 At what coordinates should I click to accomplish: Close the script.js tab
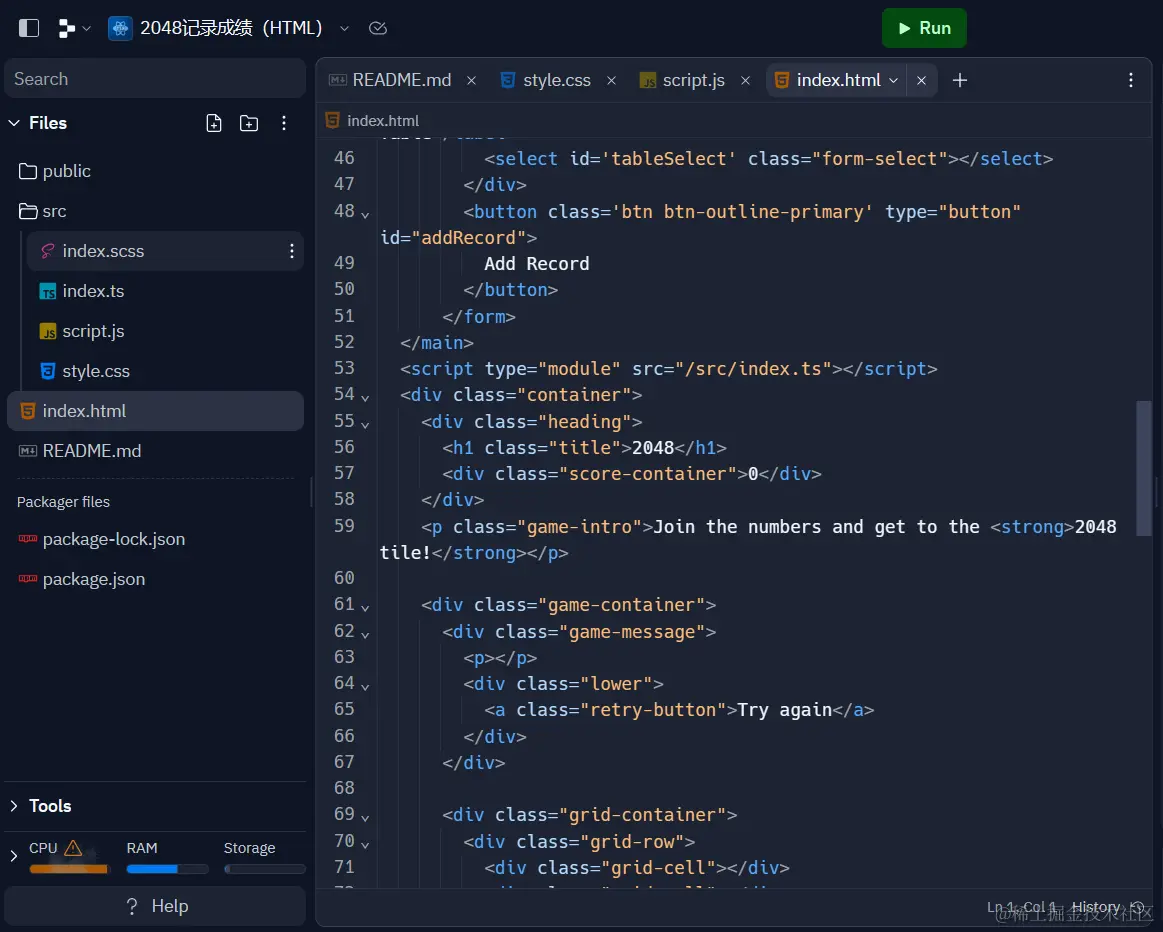click(745, 80)
